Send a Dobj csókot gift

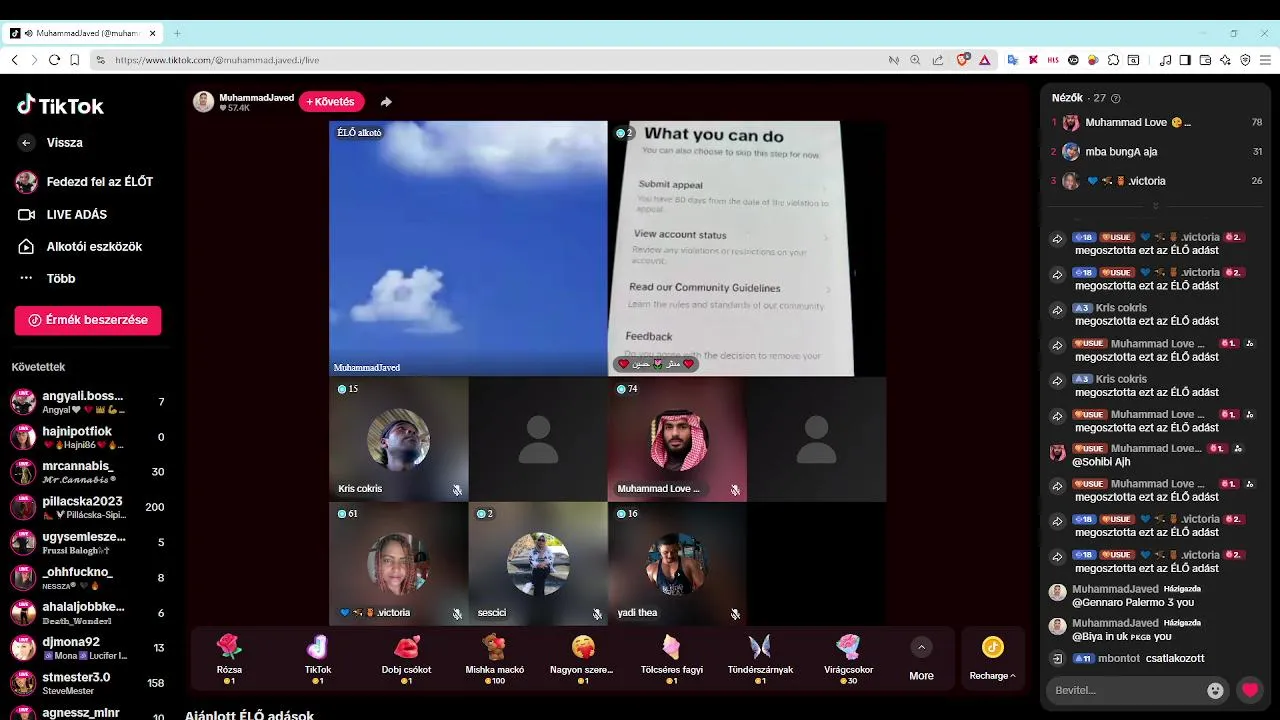[x=406, y=658]
